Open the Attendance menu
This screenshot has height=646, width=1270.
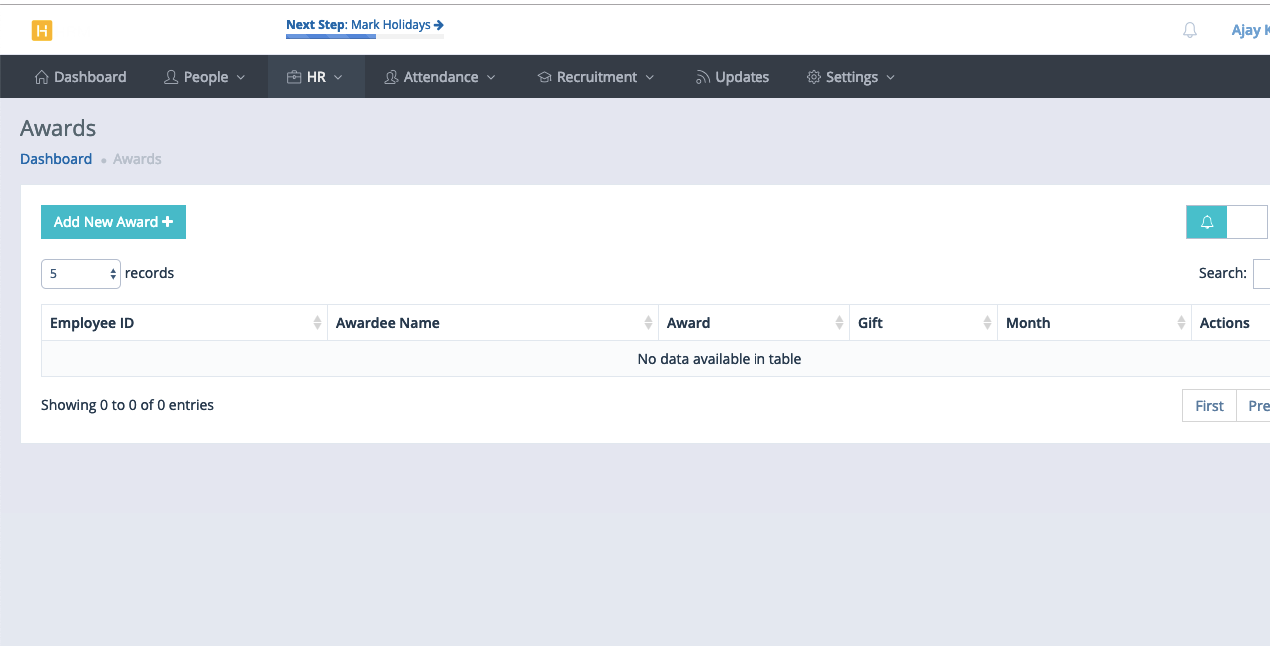point(440,77)
